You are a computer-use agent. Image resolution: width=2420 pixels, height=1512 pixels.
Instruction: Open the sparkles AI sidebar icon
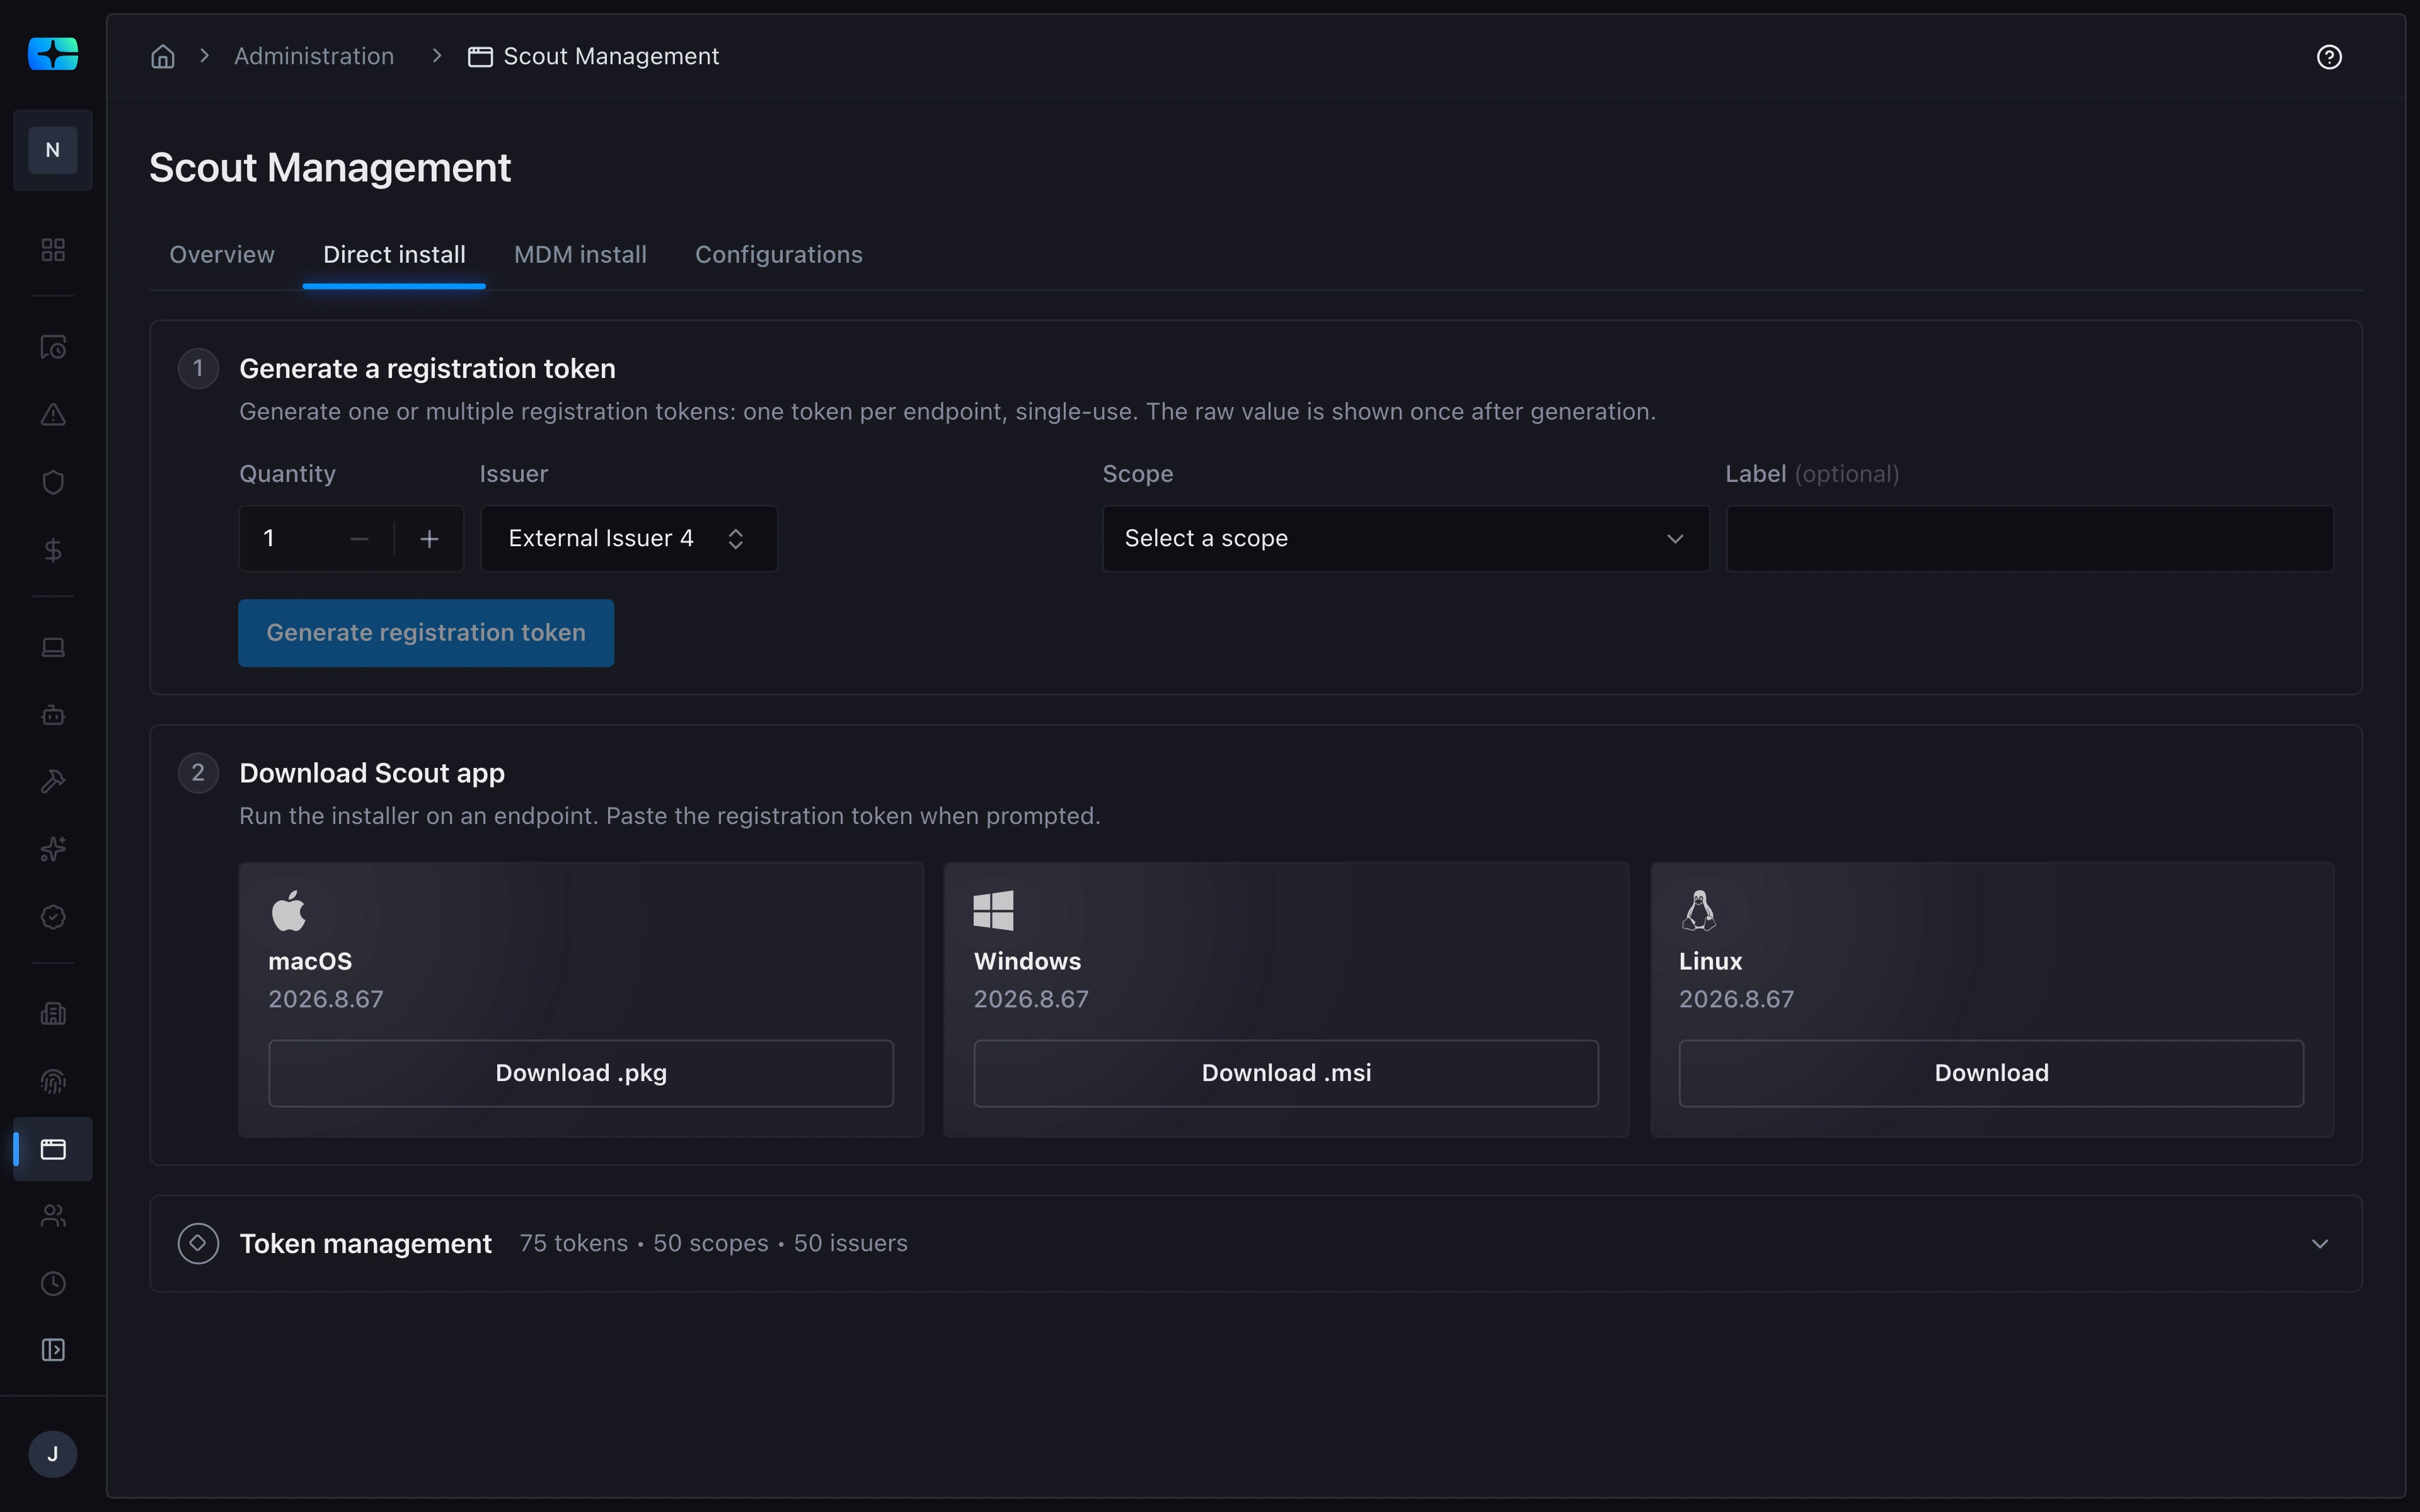coord(53,849)
